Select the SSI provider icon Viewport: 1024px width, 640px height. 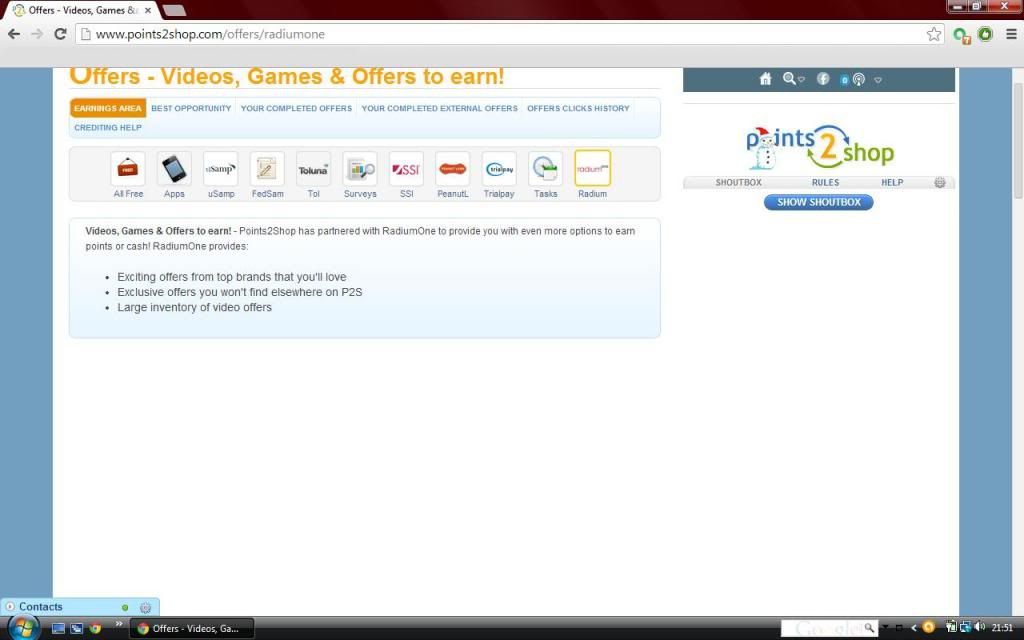pos(406,168)
